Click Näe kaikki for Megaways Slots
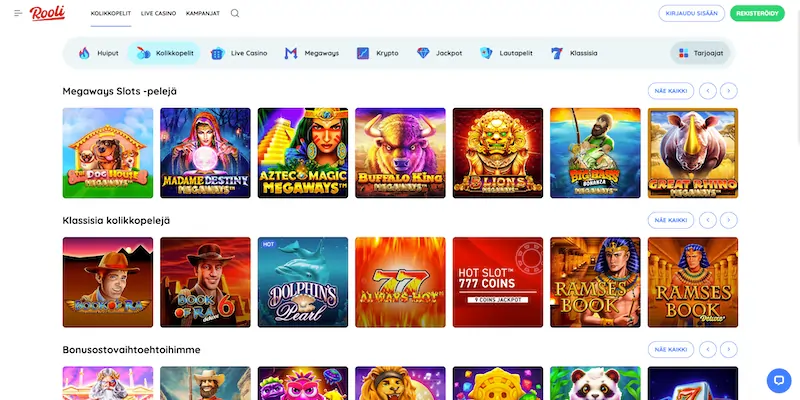The image size is (800, 400). click(670, 91)
